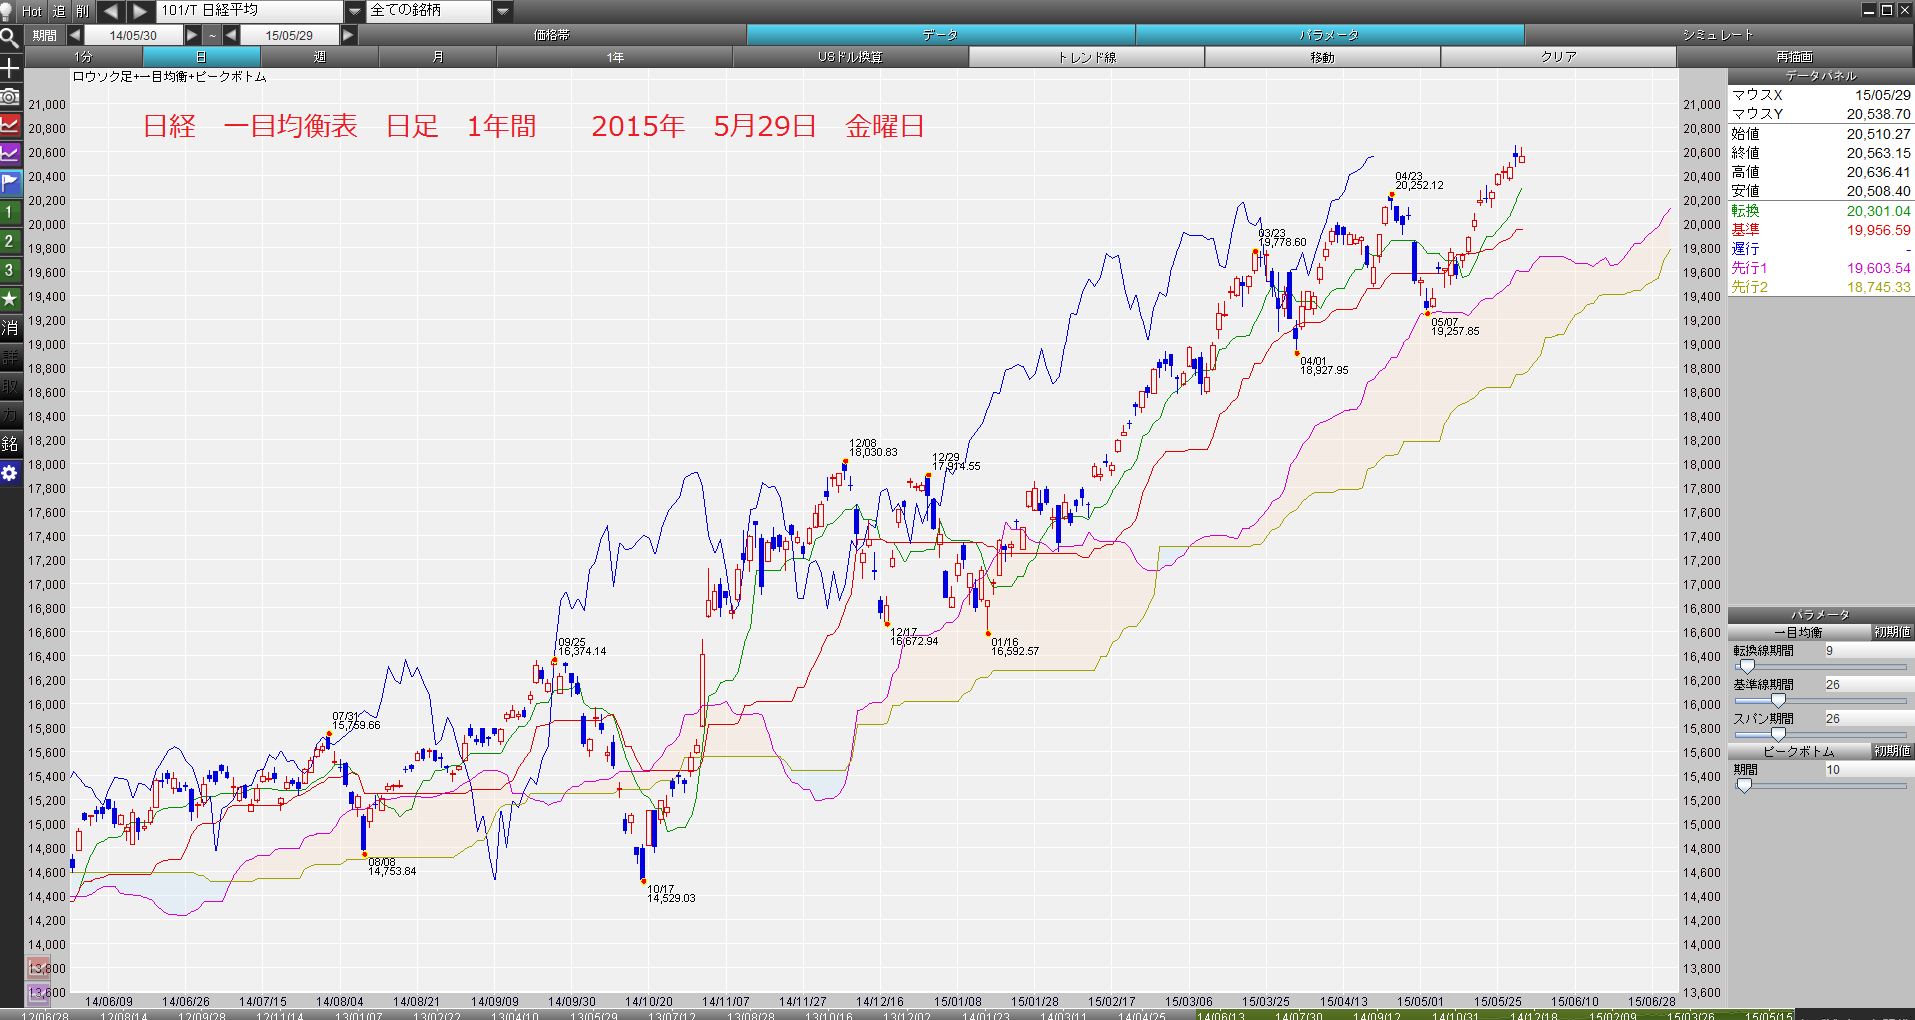
Task: Click the 期間 period label button
Action: 45,35
